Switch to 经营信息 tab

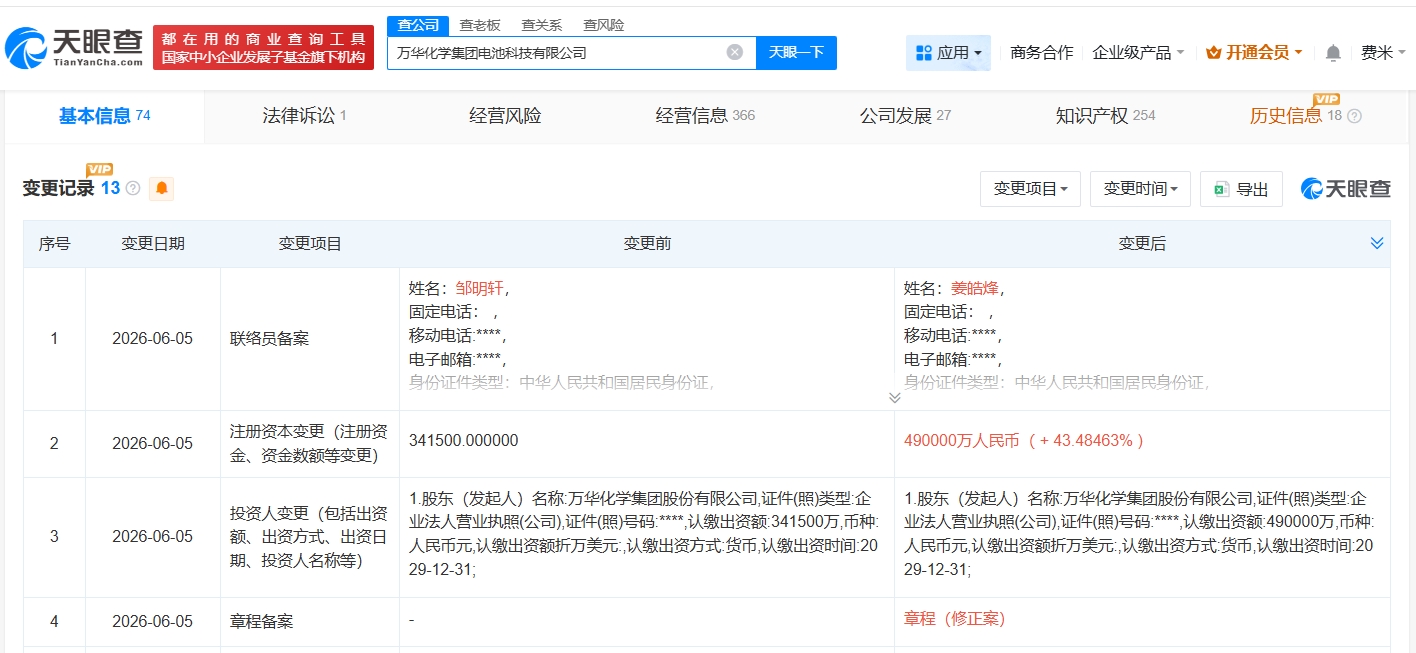point(705,116)
